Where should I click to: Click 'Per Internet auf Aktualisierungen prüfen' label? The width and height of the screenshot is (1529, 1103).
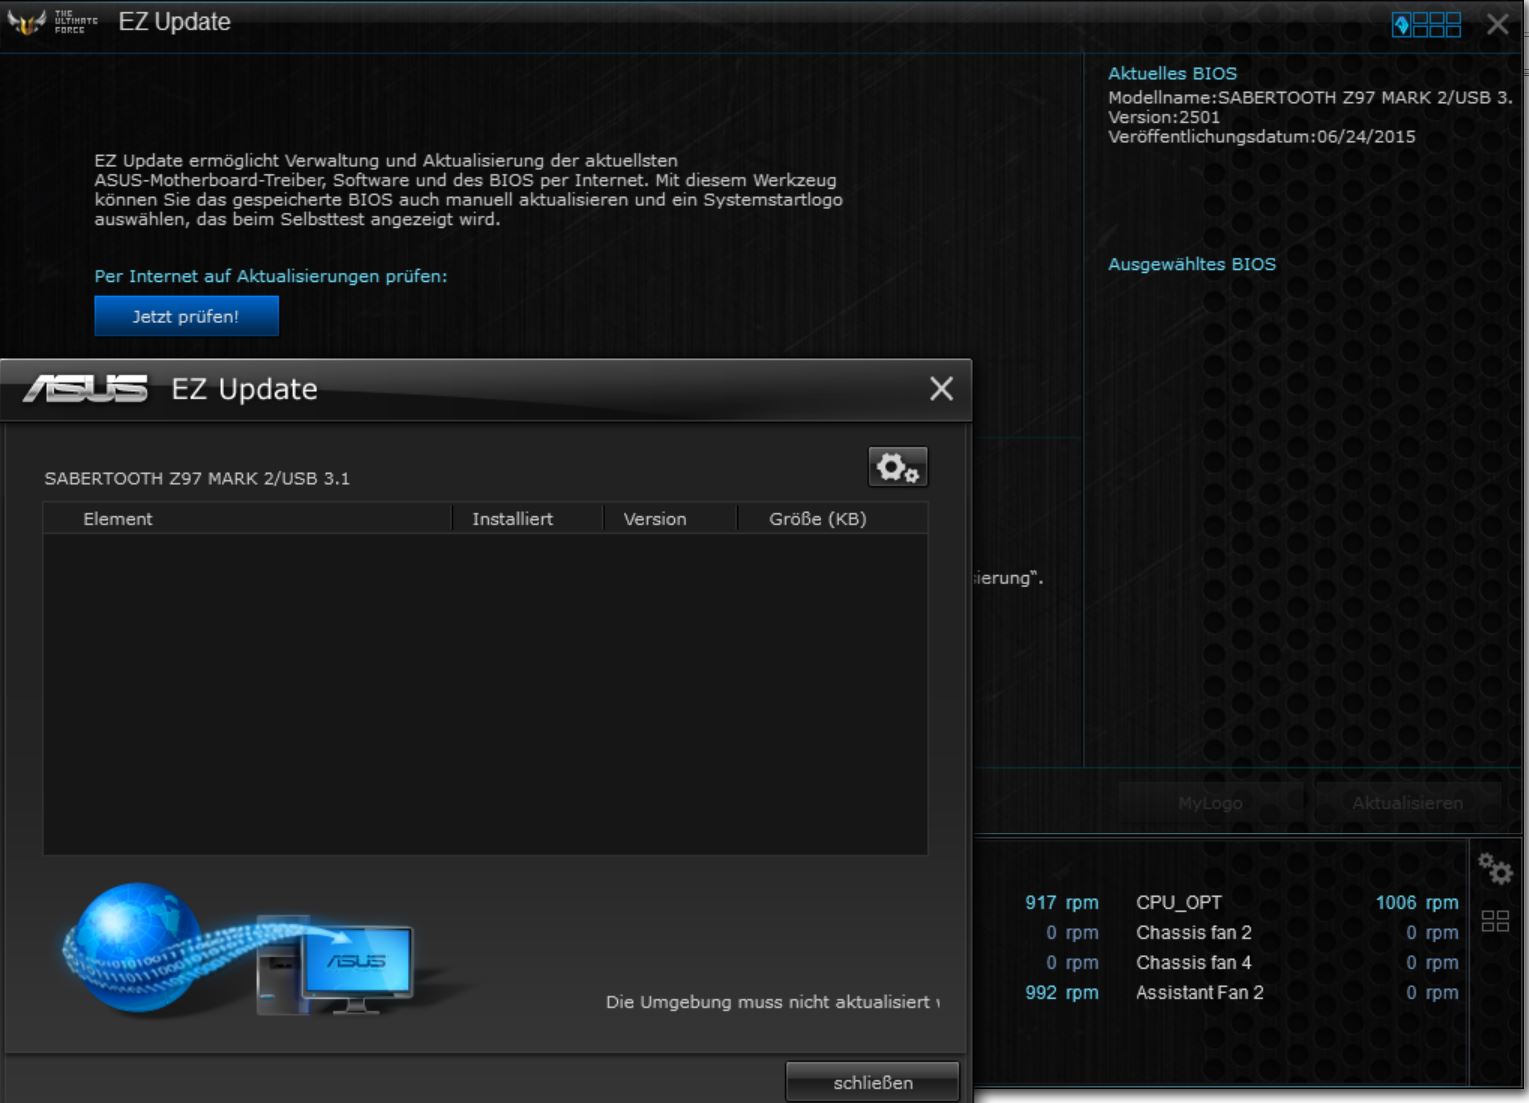(x=270, y=276)
